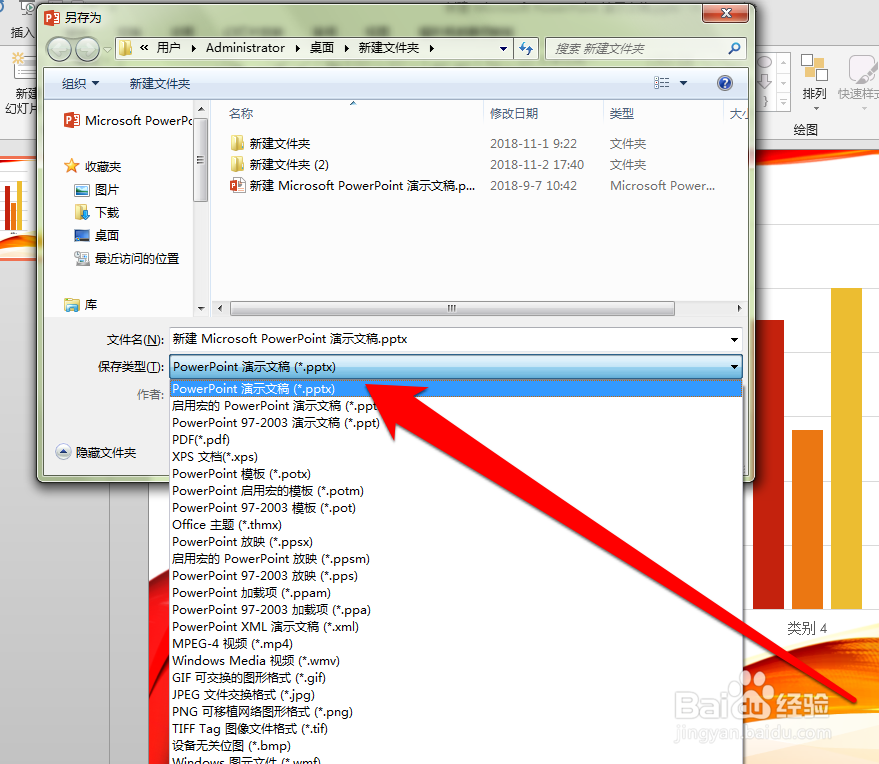The width and height of the screenshot is (879, 764).
Task: Open the 文件名 dropdown arrow
Action: tap(734, 340)
